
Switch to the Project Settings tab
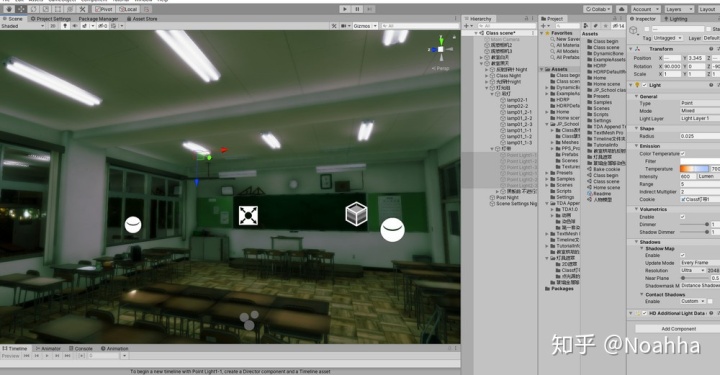(51, 19)
